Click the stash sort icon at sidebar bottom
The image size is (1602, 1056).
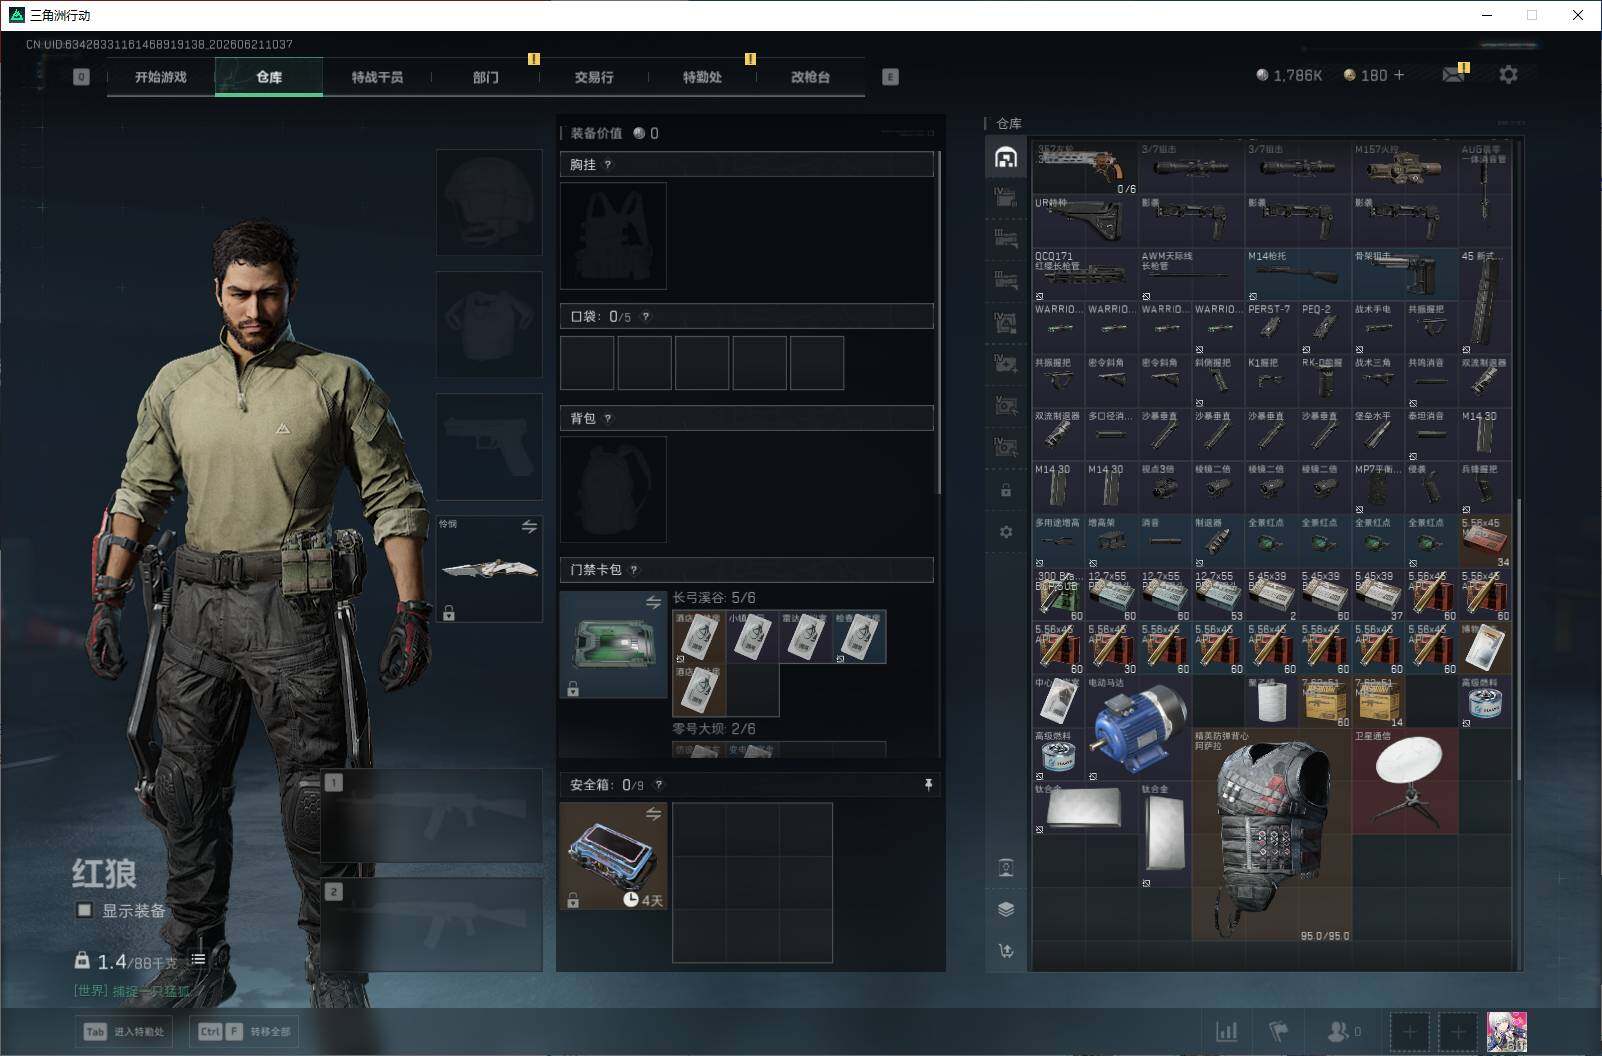pos(1006,950)
